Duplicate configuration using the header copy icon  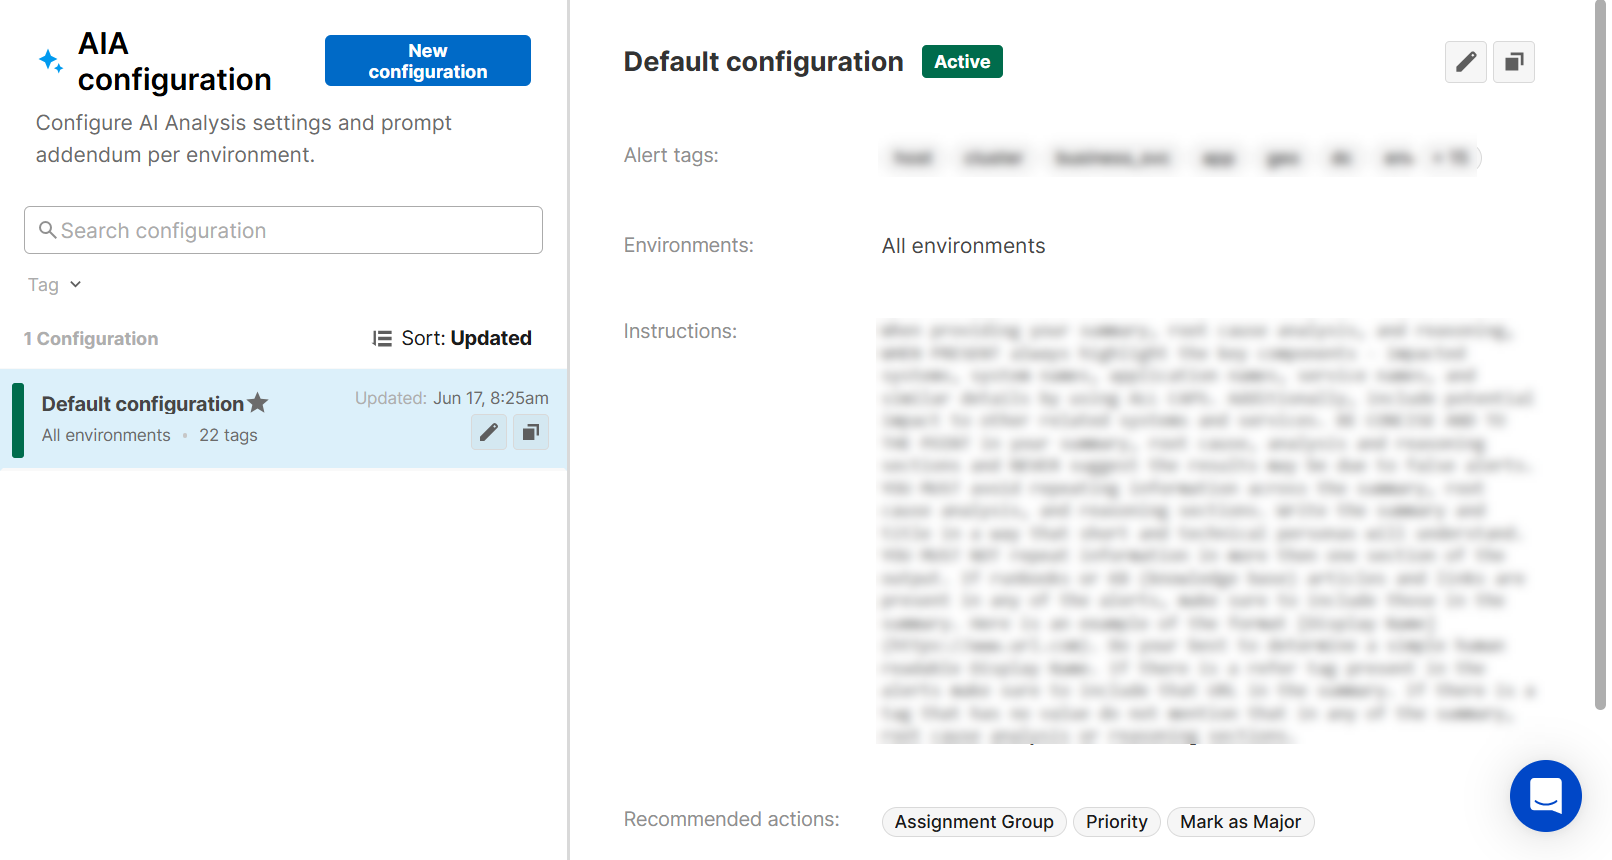click(1513, 62)
